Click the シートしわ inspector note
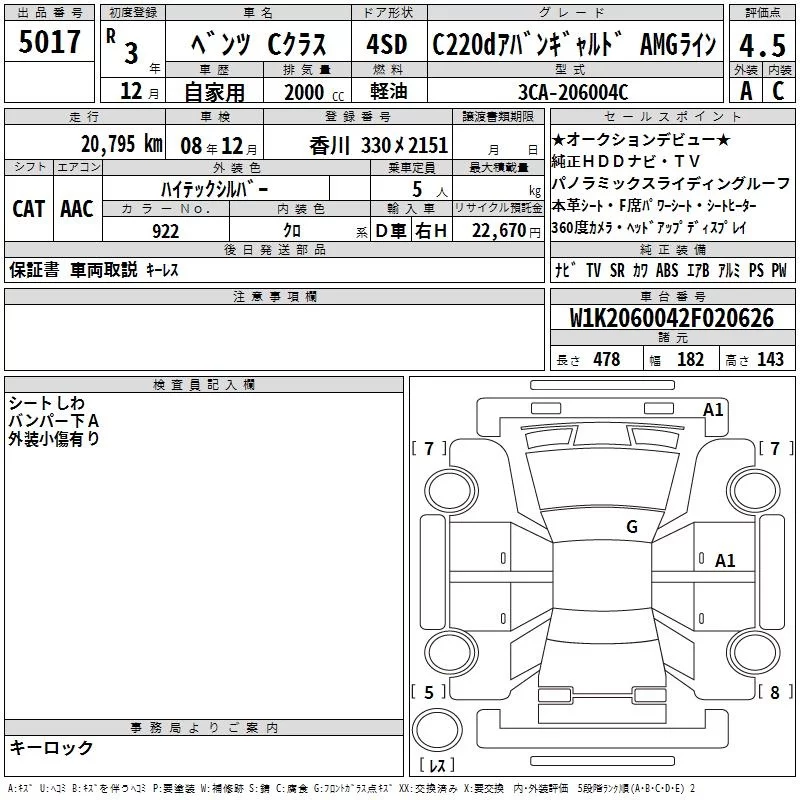 pos(47,403)
